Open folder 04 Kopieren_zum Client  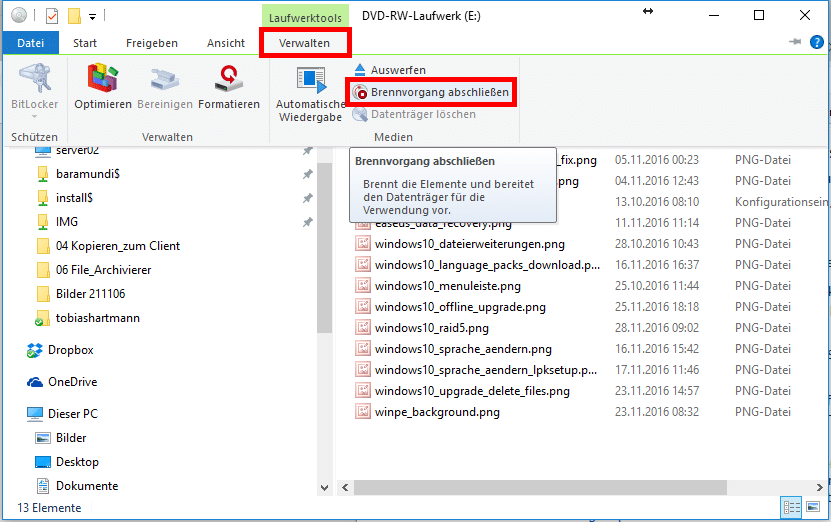click(x=118, y=246)
